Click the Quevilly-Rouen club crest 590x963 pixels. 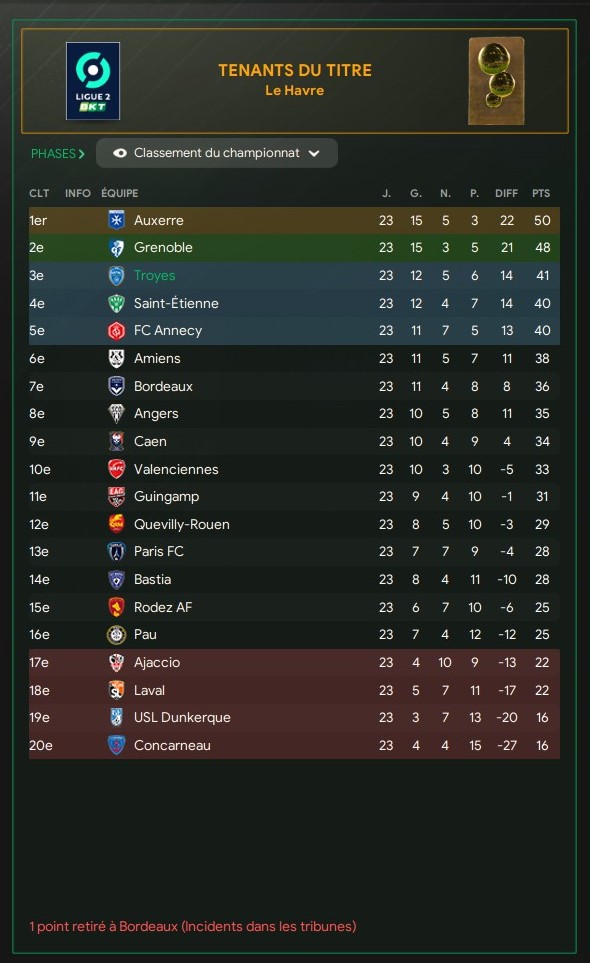point(116,524)
